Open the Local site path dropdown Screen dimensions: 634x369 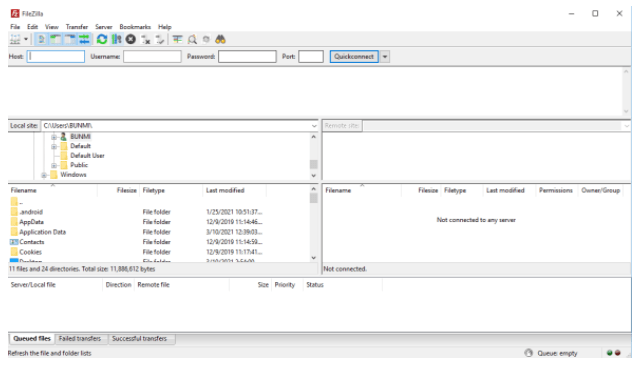click(314, 126)
